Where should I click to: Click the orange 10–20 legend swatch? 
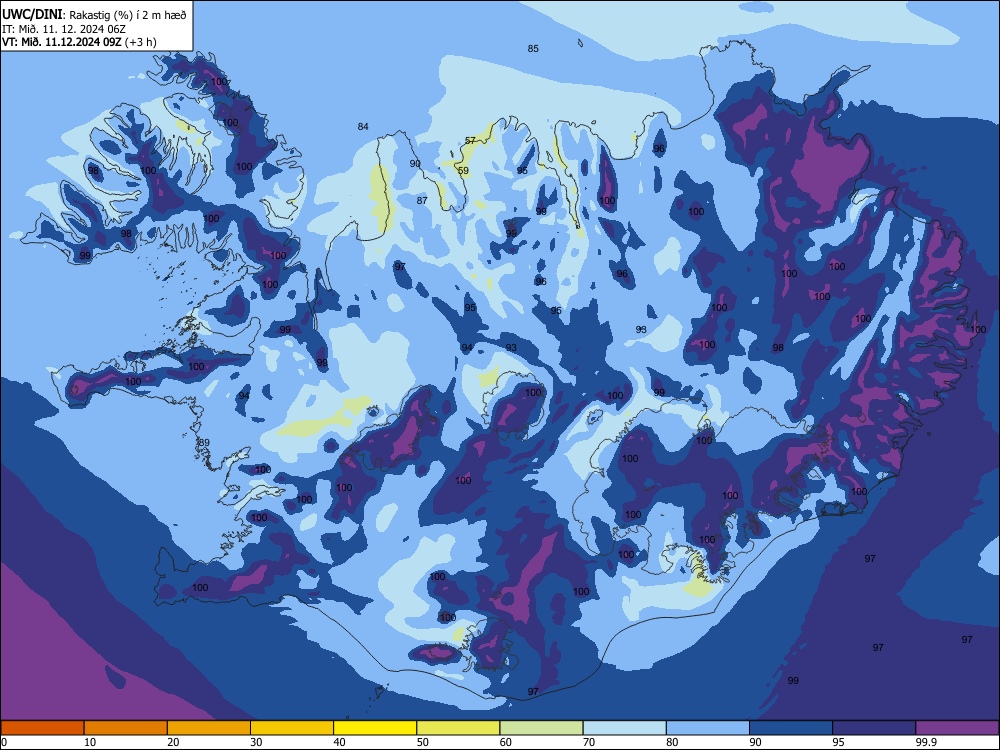(x=126, y=728)
